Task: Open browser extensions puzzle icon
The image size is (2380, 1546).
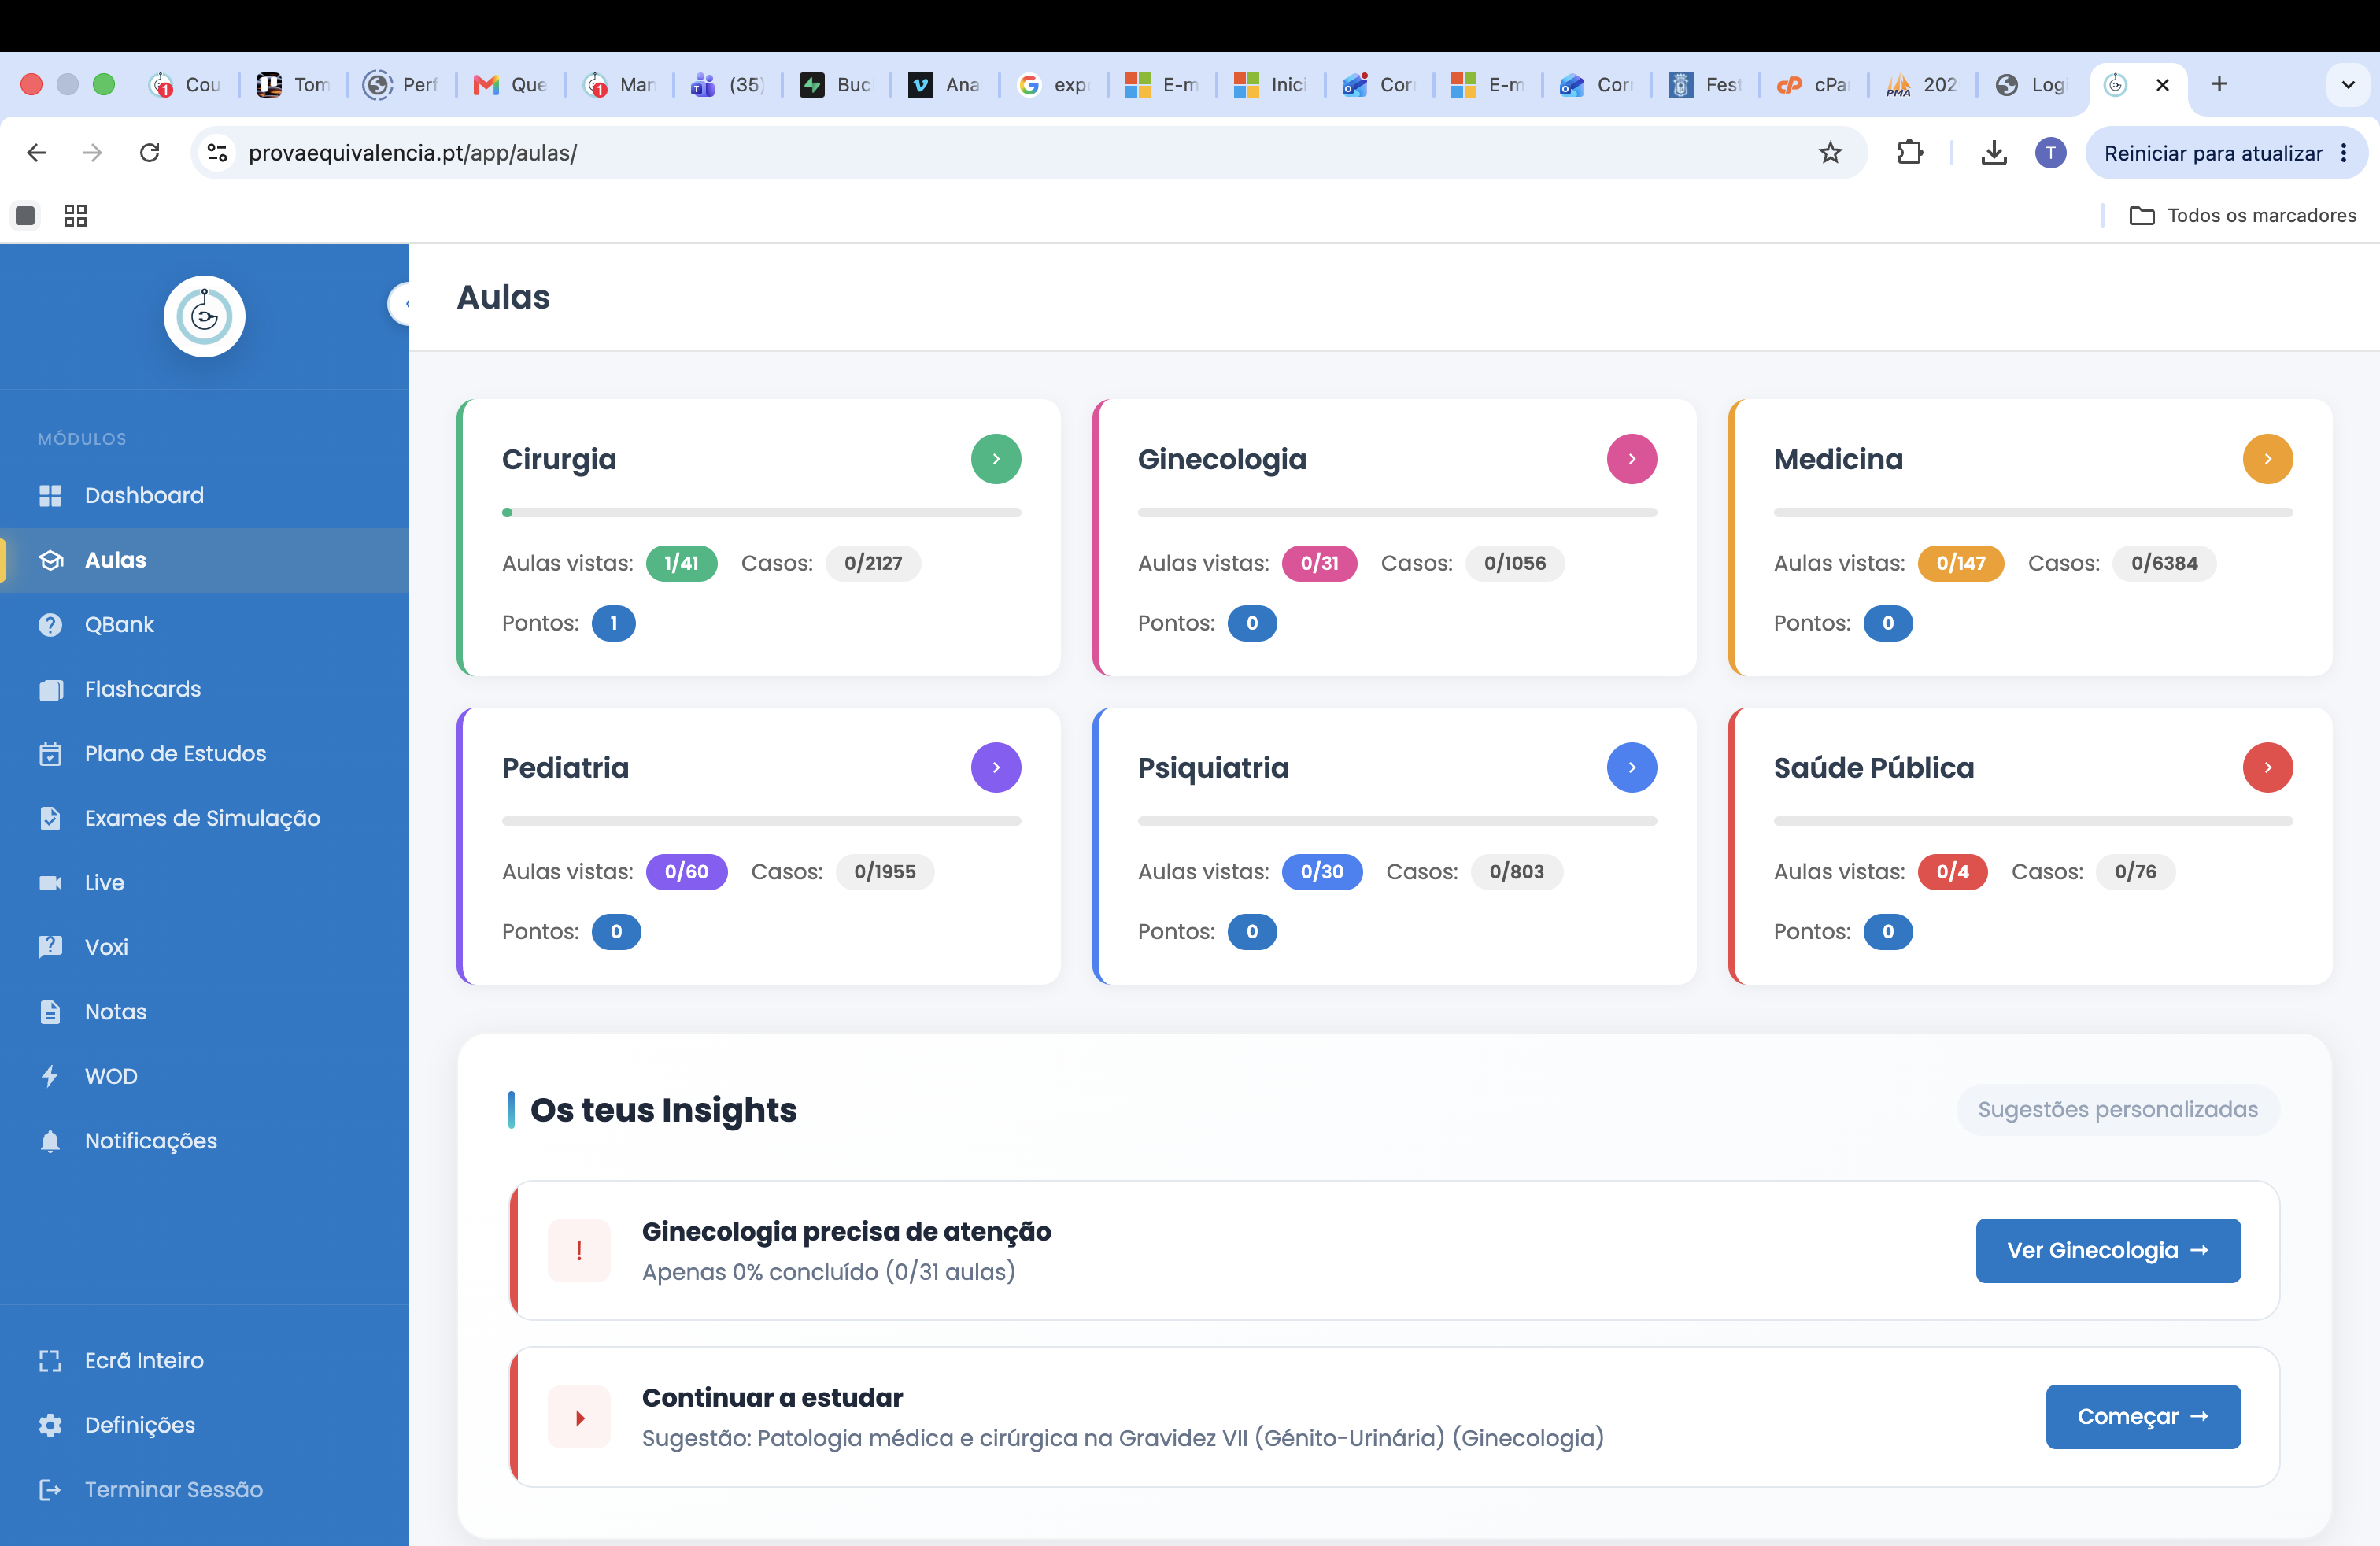Action: pos(1909,152)
